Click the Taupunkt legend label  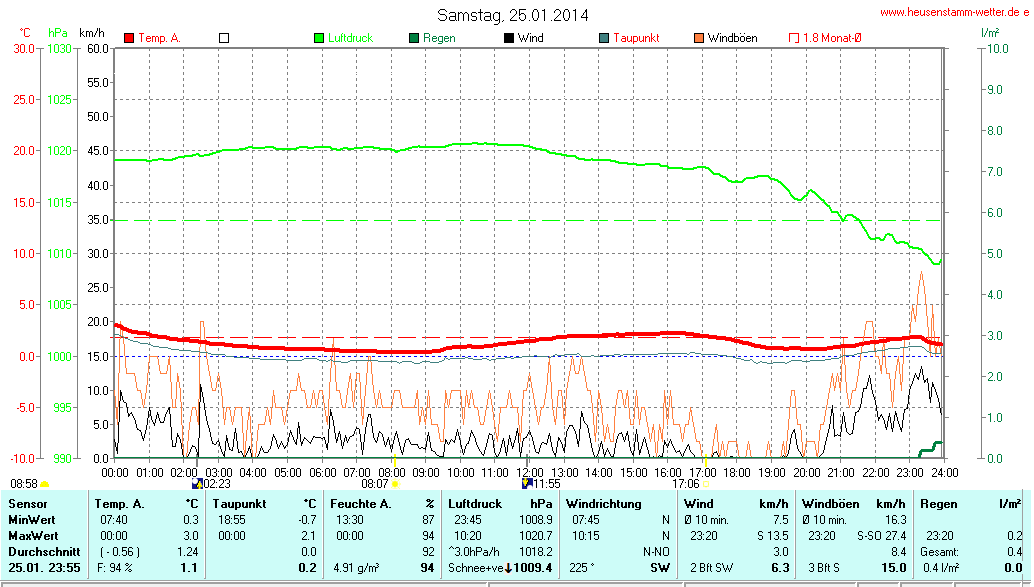tap(636, 38)
